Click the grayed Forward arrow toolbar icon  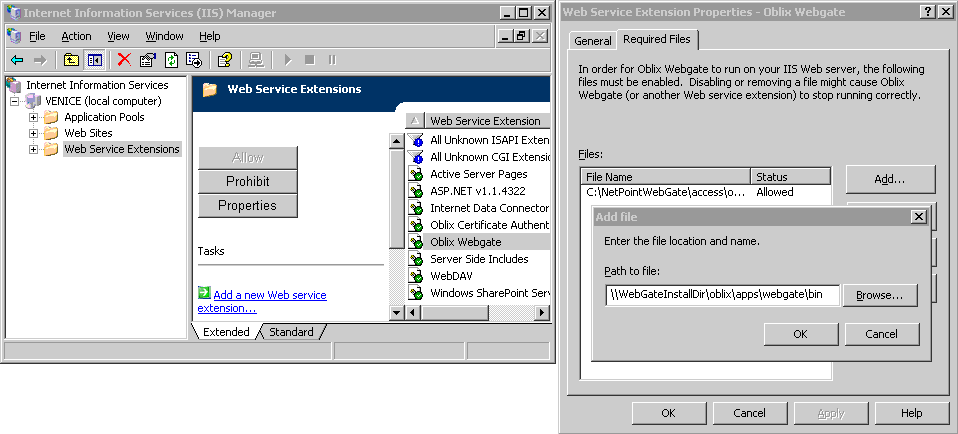[40, 60]
